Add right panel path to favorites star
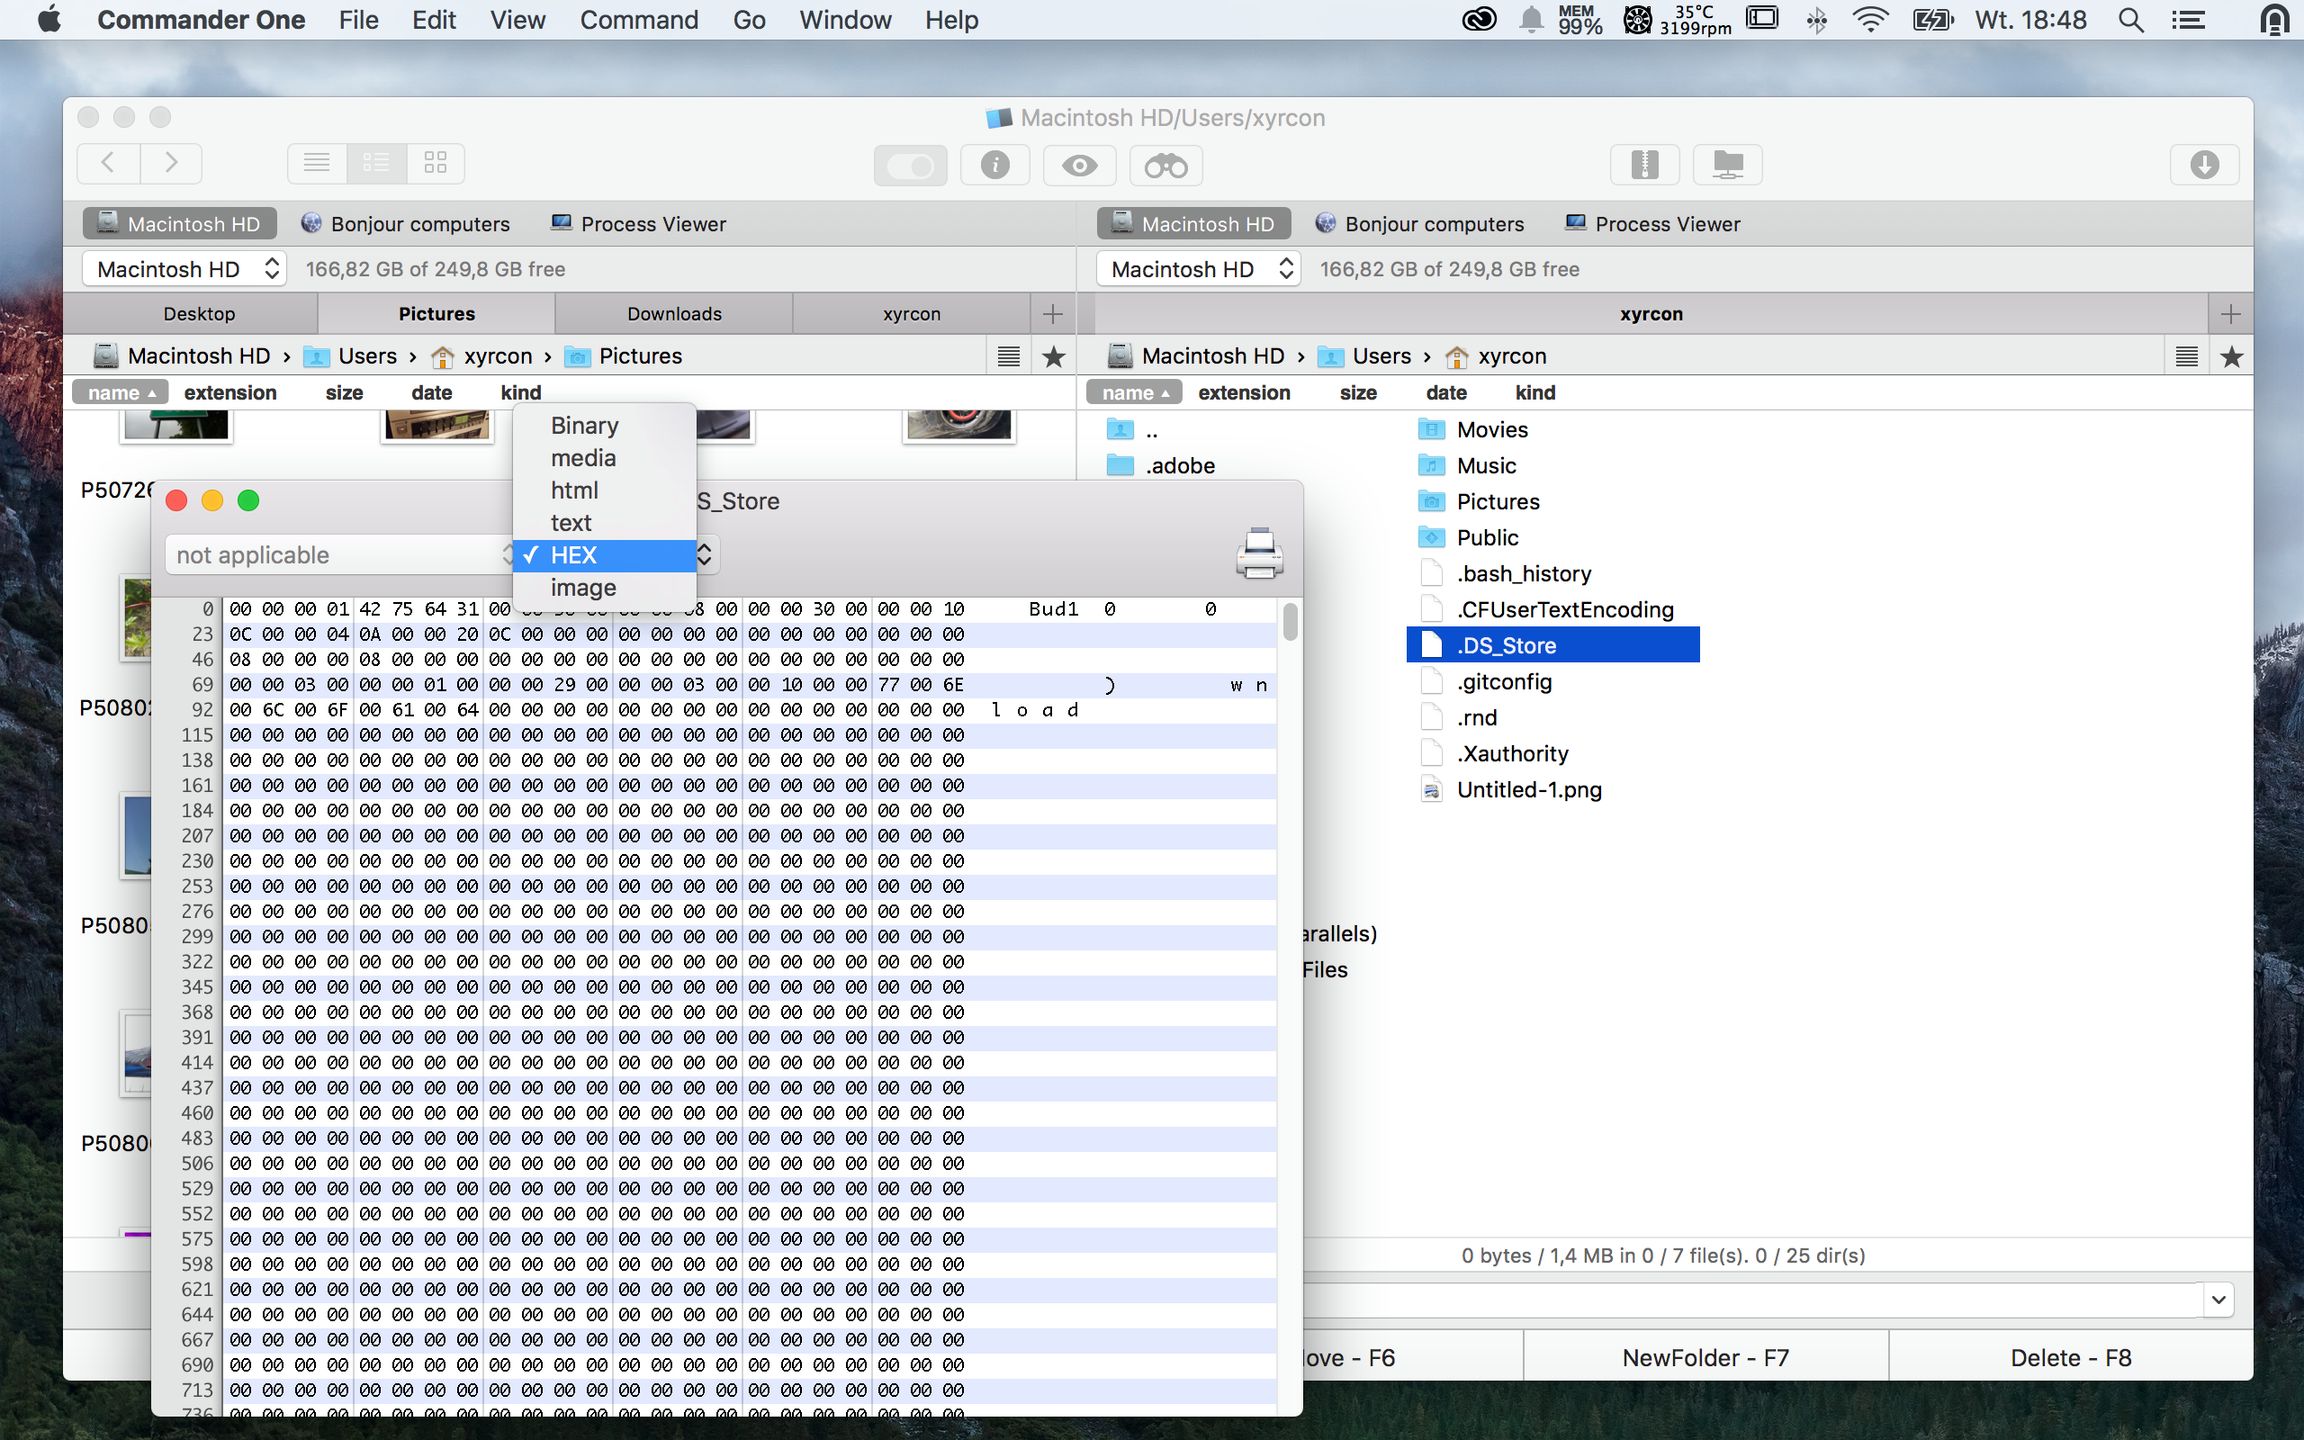2304x1440 pixels. tap(2231, 357)
